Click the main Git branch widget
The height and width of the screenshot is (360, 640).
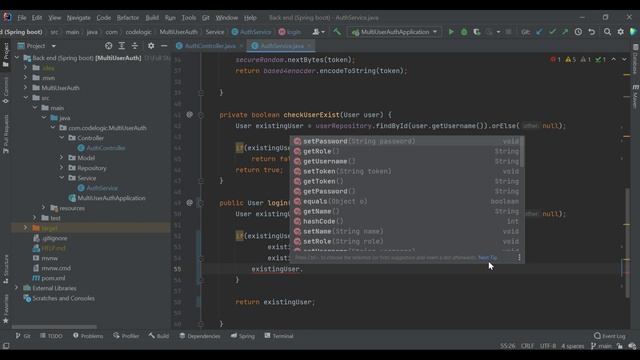tap(602, 346)
